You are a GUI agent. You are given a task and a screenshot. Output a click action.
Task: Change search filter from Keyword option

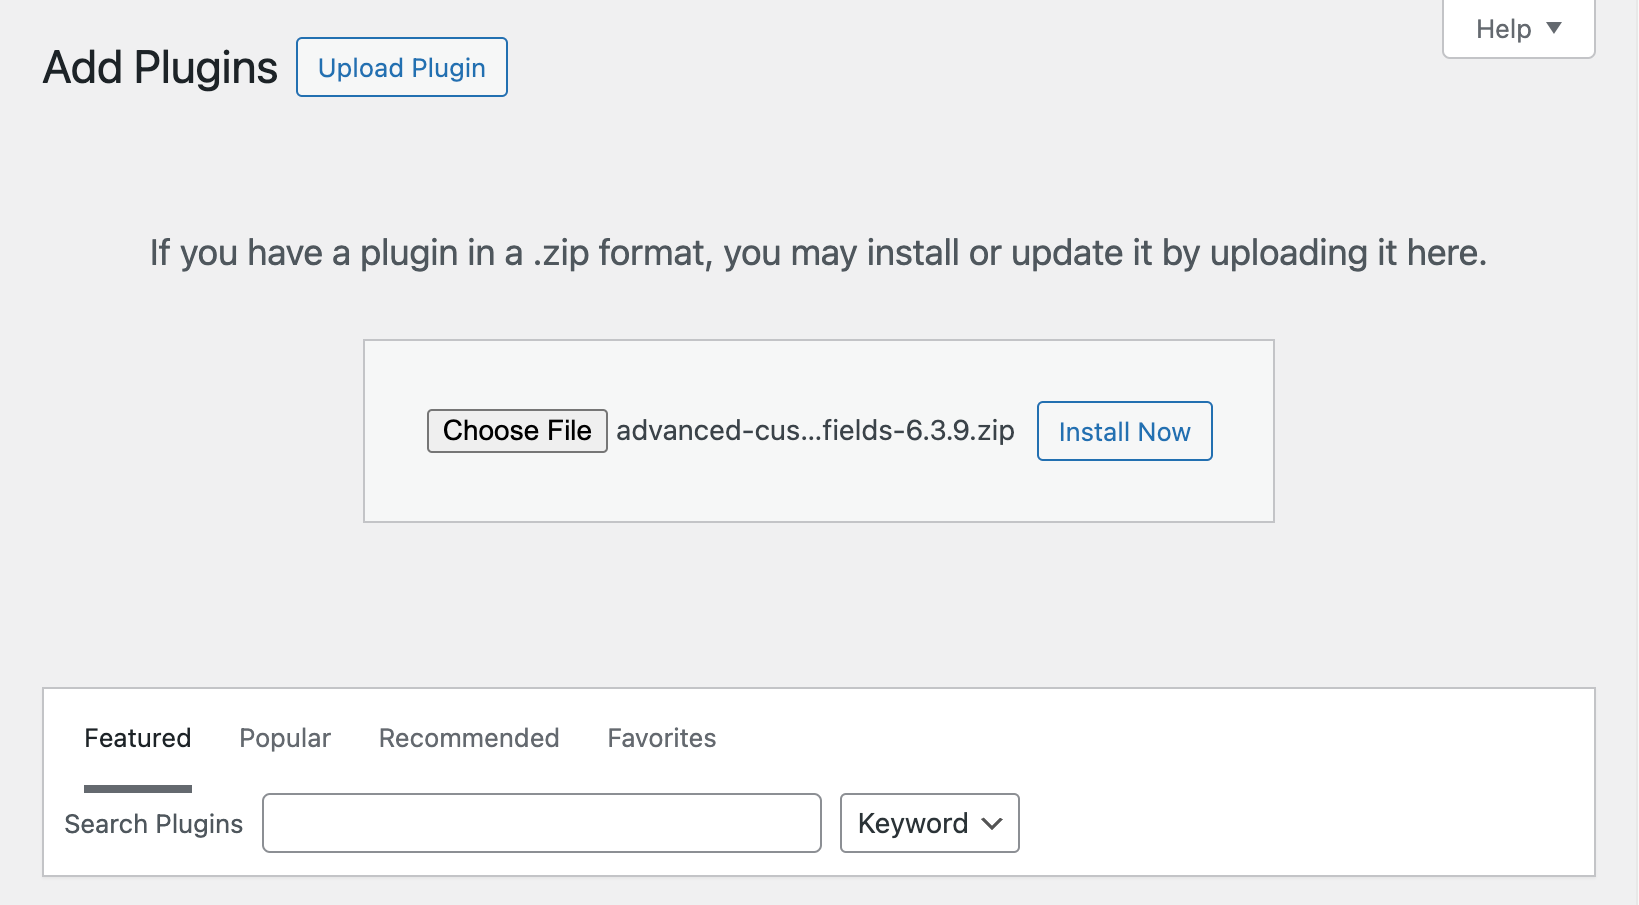928,823
